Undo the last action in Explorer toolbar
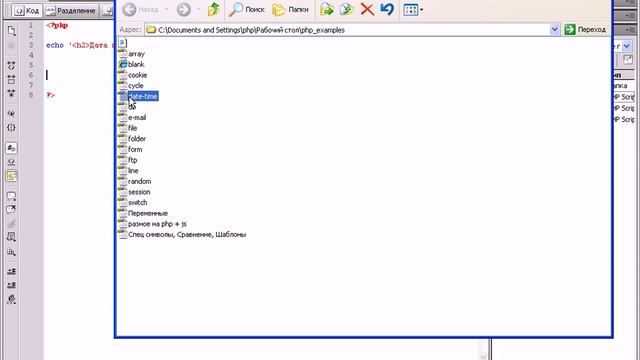 tap(387, 9)
